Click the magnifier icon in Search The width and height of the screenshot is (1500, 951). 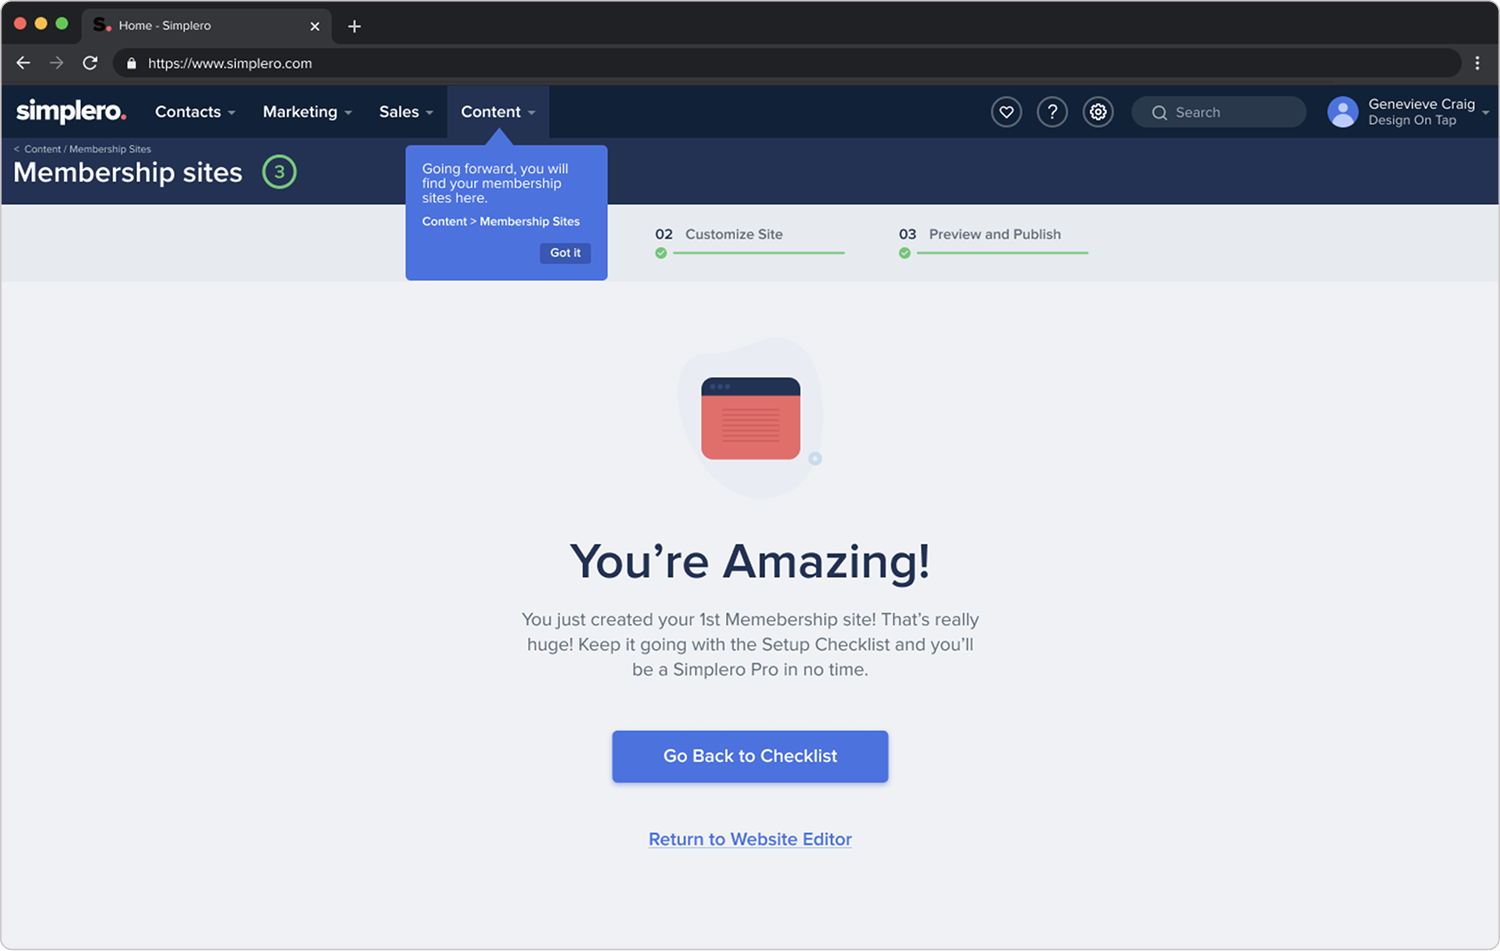[1159, 113]
